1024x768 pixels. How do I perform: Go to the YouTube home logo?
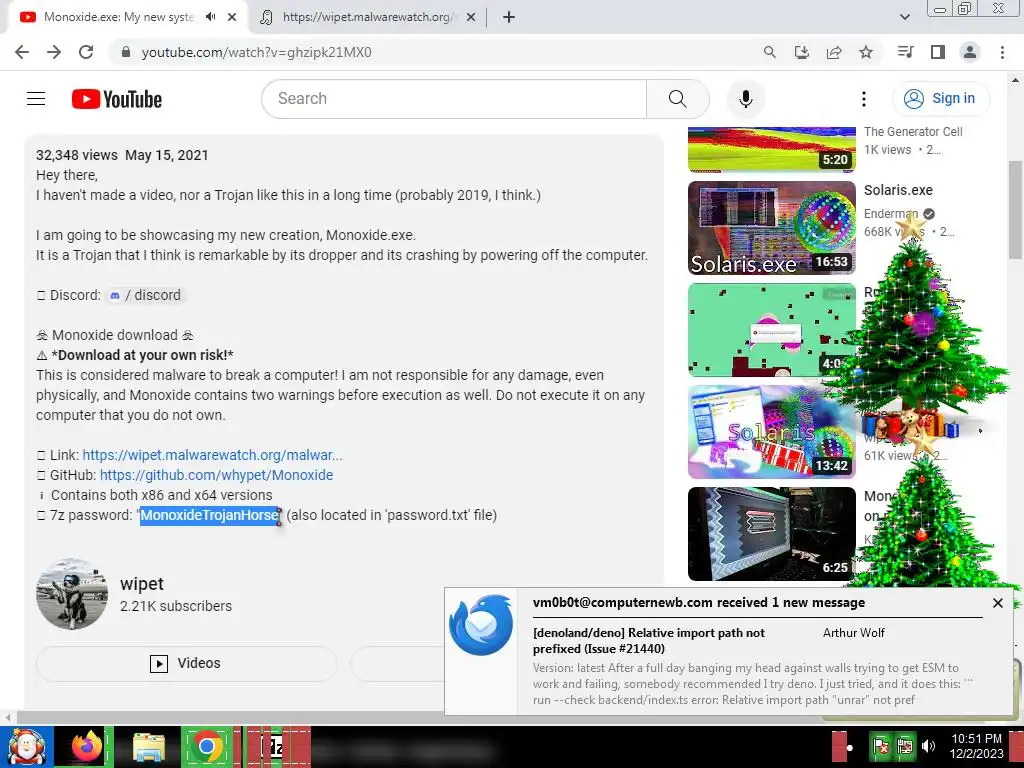pos(117,99)
